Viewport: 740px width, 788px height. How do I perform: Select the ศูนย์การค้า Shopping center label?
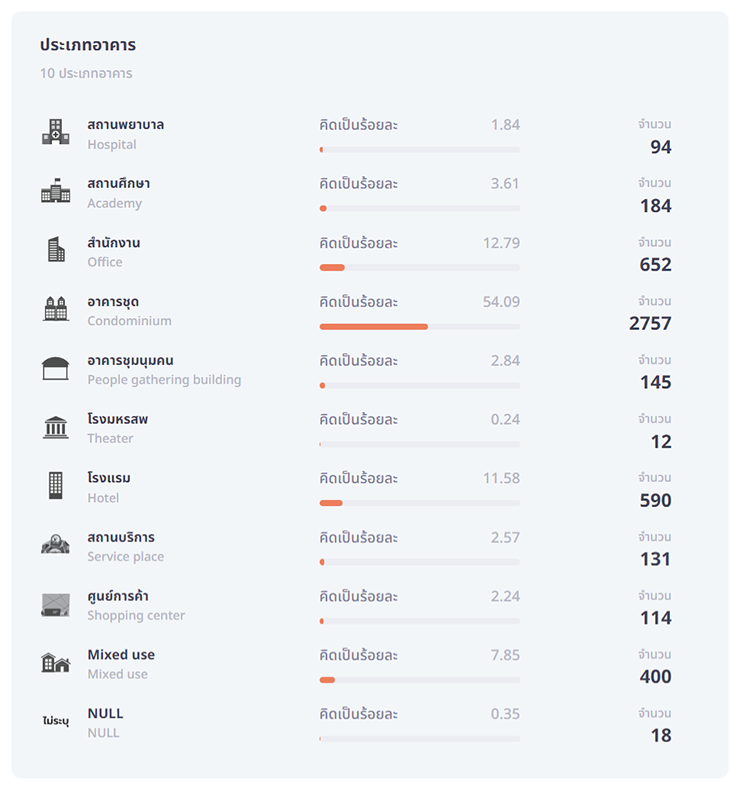136,605
